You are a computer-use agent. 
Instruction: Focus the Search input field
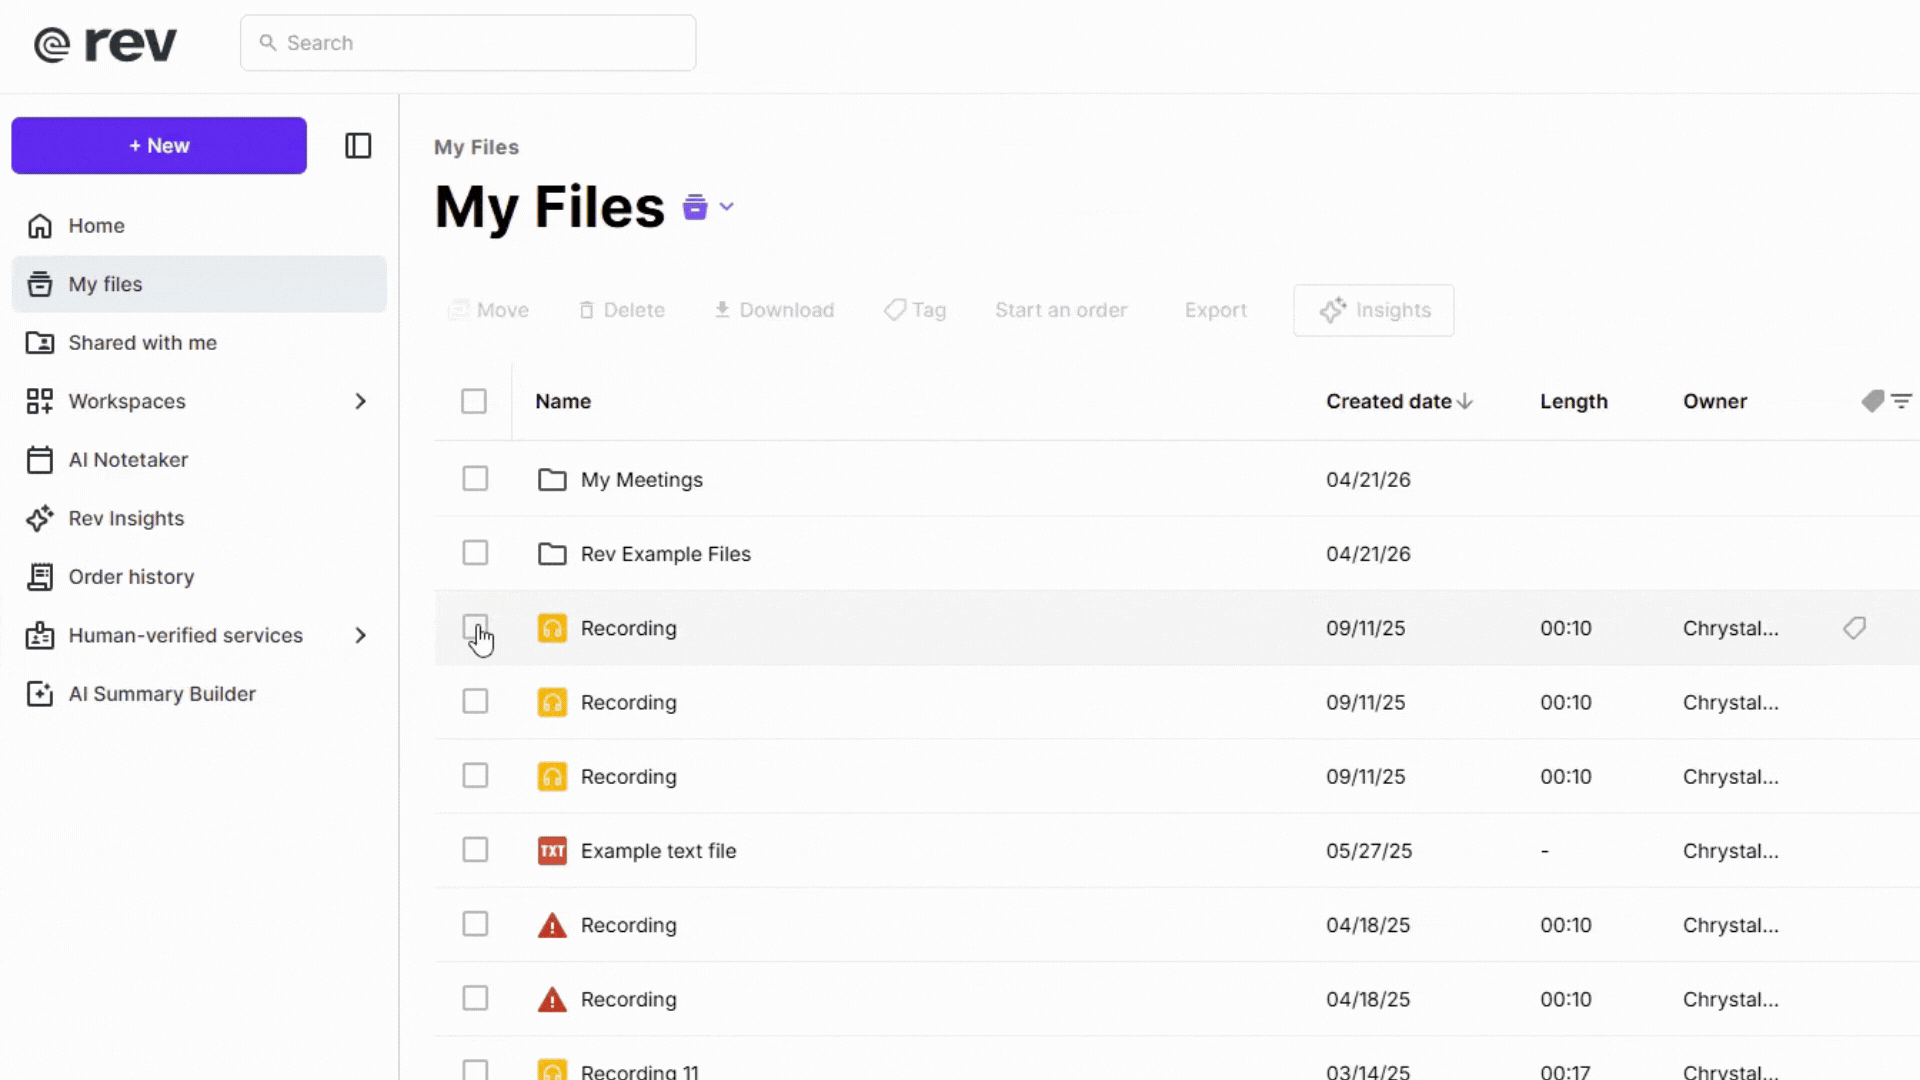pos(468,43)
